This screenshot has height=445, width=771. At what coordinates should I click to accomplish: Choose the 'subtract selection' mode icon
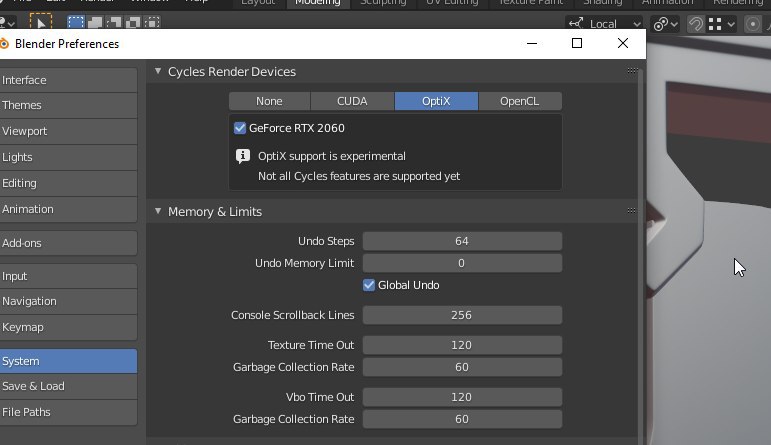[x=114, y=23]
